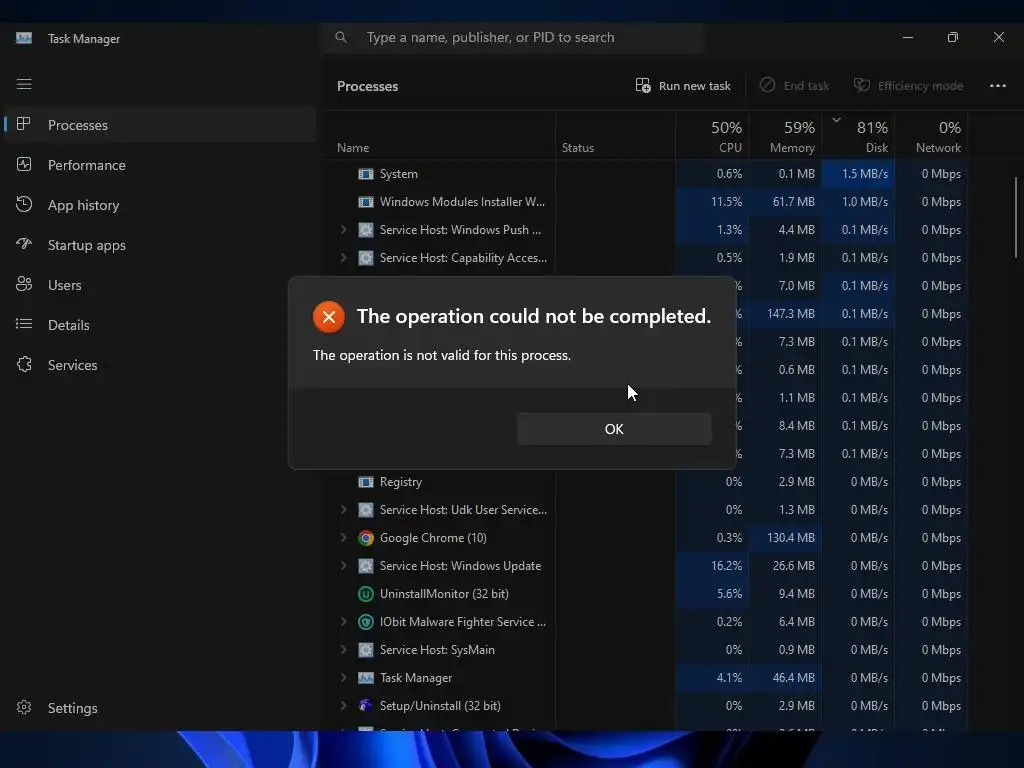Open the Details page

click(69, 325)
